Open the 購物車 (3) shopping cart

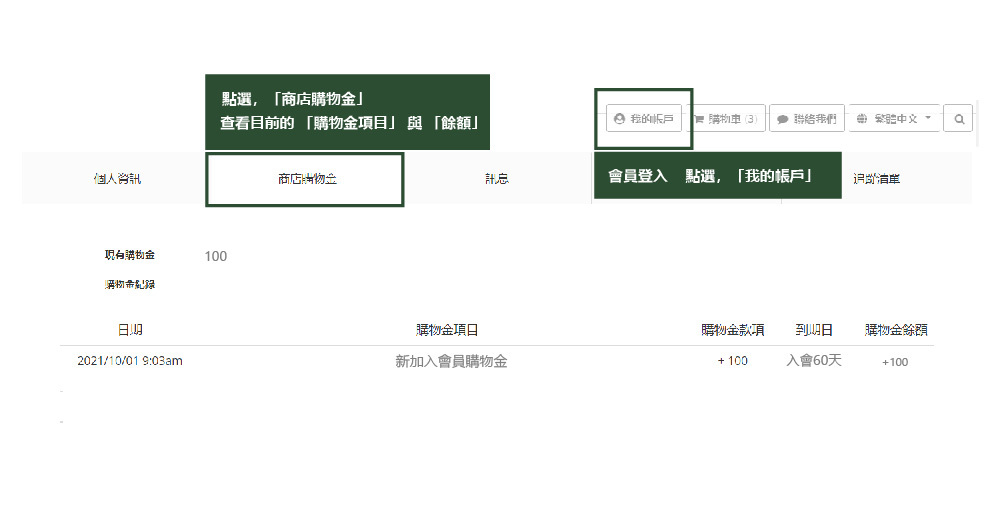point(728,119)
